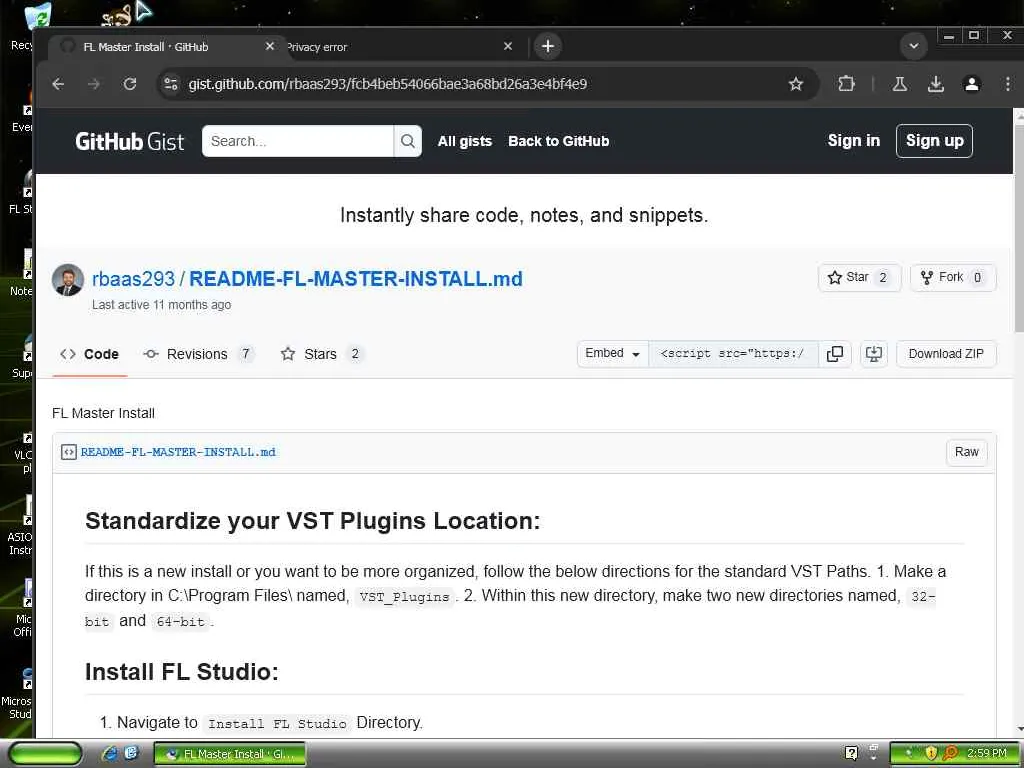The width and height of the screenshot is (1024, 768).
Task: Click the GitHub Gist logo
Action: click(x=129, y=141)
